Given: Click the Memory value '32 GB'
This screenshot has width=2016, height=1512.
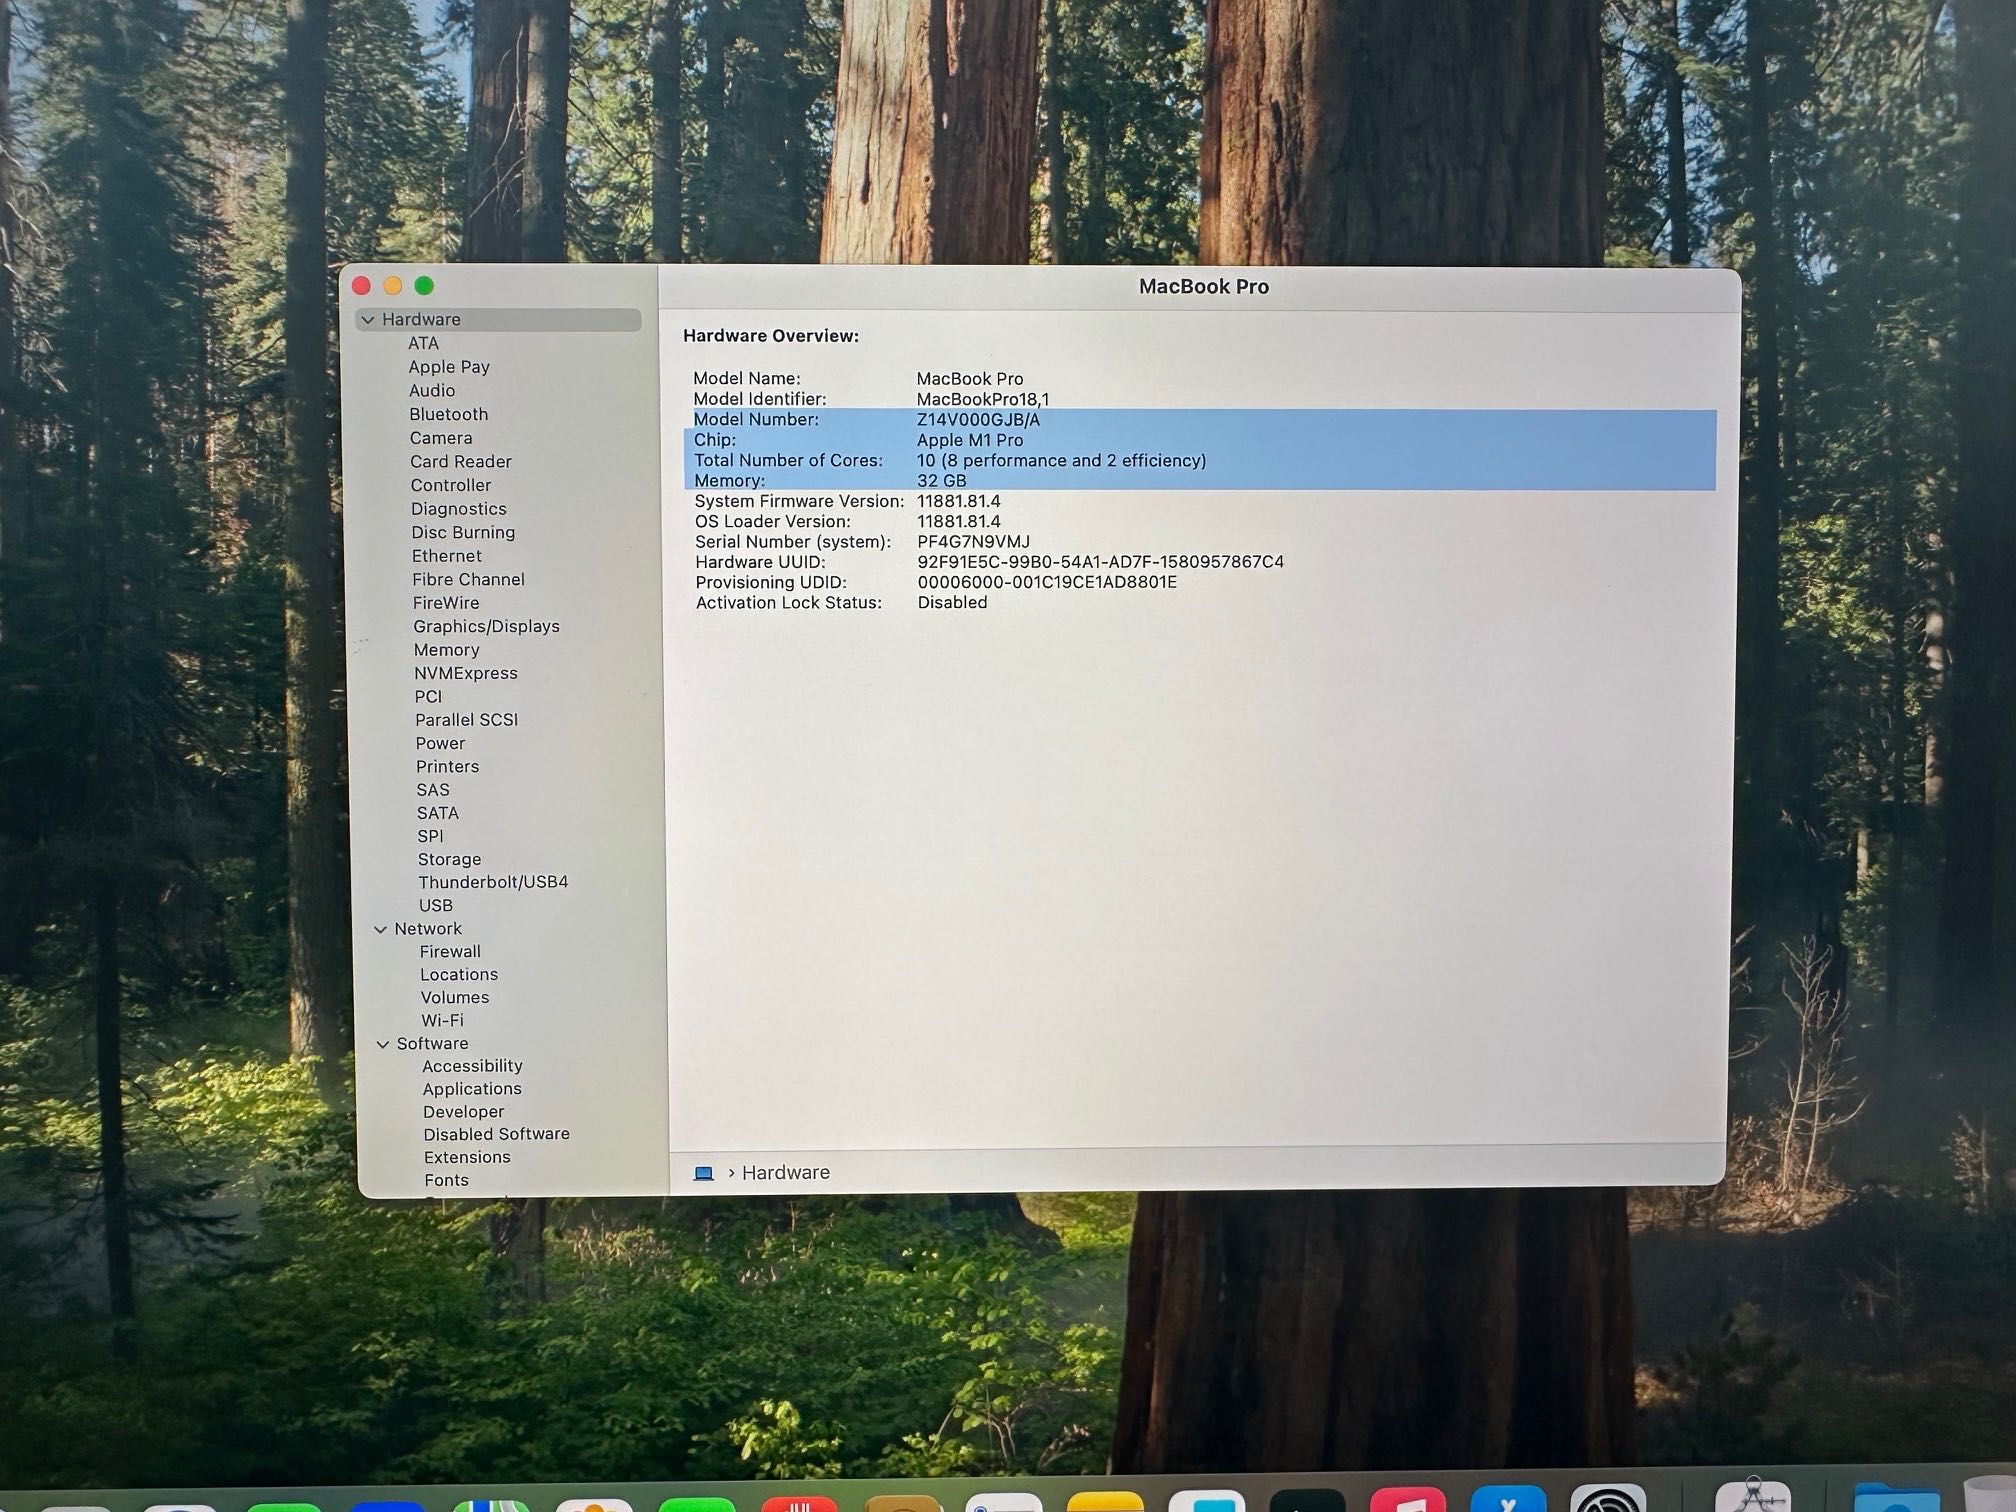Looking at the screenshot, I should 942,481.
